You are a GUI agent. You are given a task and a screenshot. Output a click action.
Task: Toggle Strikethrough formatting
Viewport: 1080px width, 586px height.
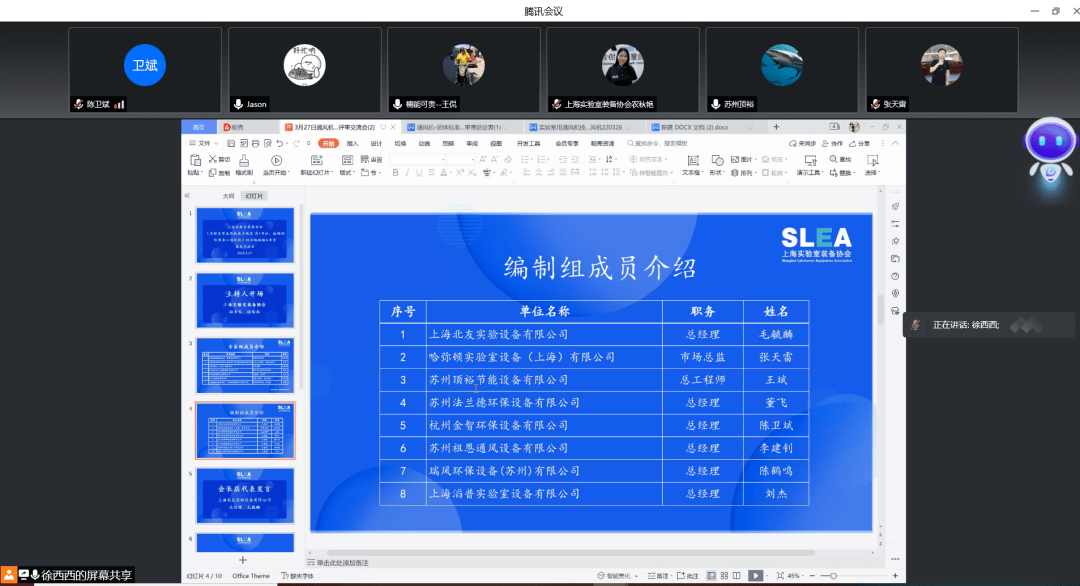(x=431, y=173)
